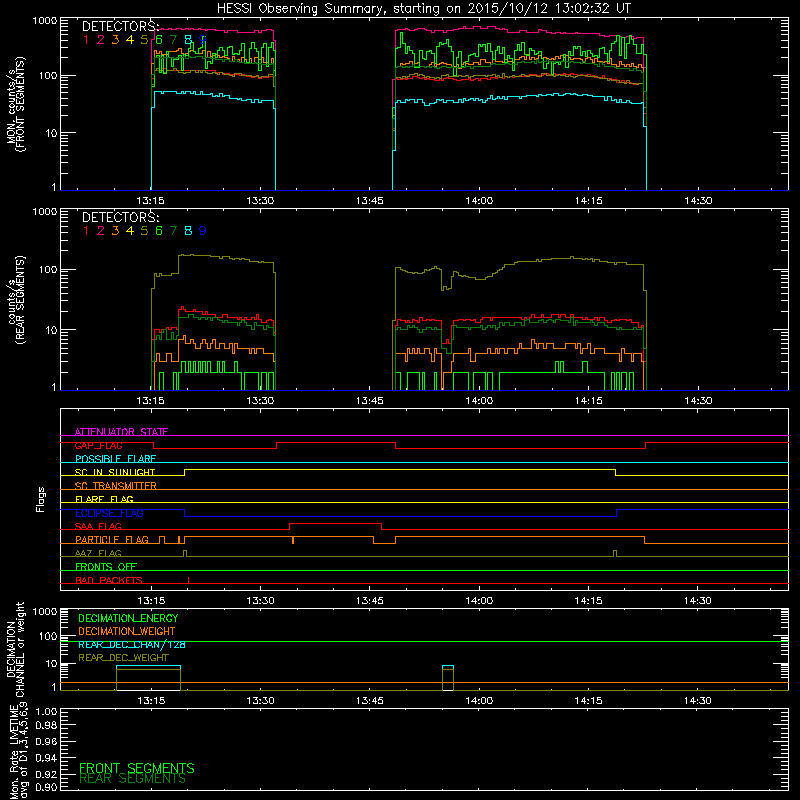Select detector 6 in front segments legend
800x800 pixels.
click(159, 39)
